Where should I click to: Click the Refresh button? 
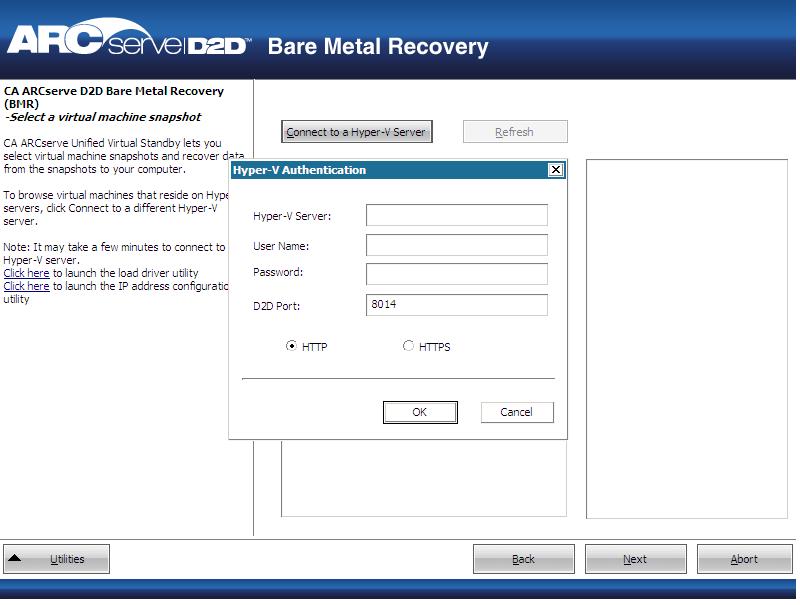[514, 131]
